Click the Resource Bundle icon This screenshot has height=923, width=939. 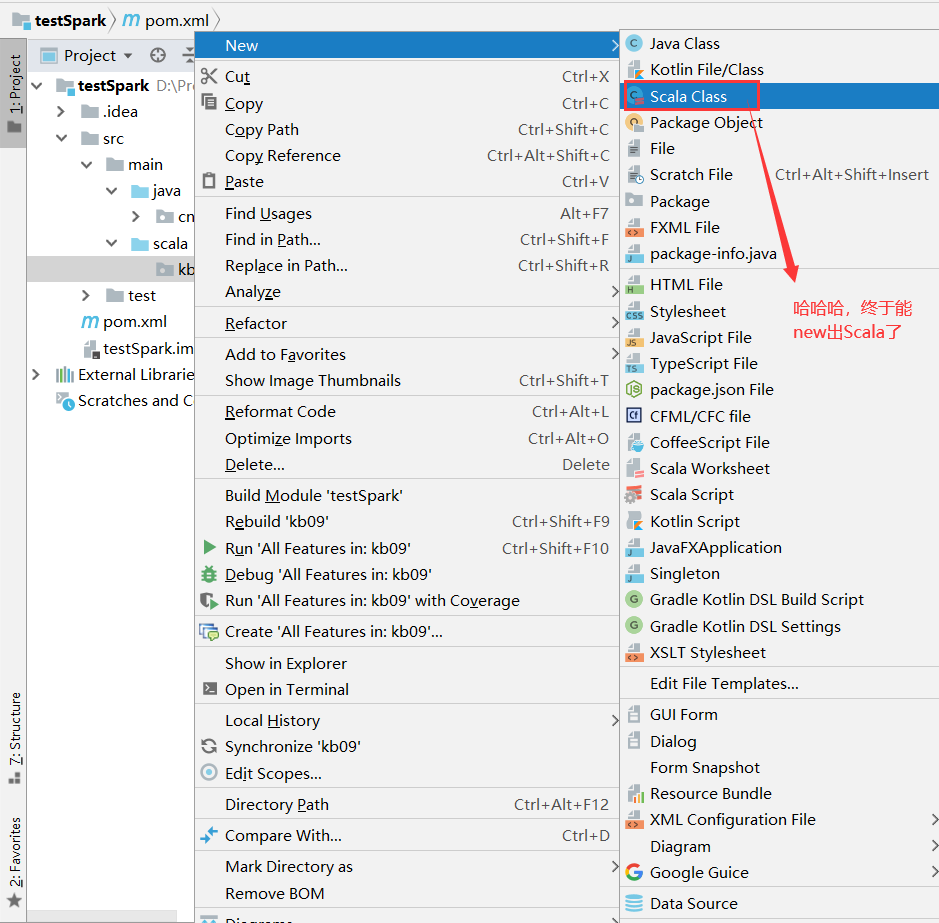pos(635,794)
